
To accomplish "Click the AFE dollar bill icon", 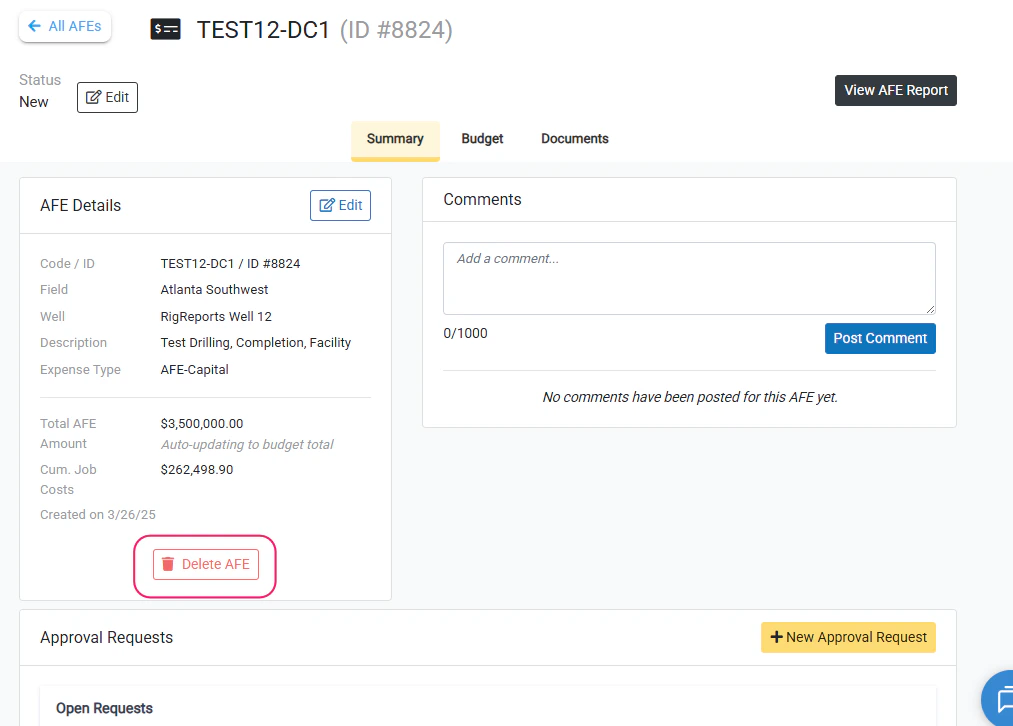I will [165, 29].
